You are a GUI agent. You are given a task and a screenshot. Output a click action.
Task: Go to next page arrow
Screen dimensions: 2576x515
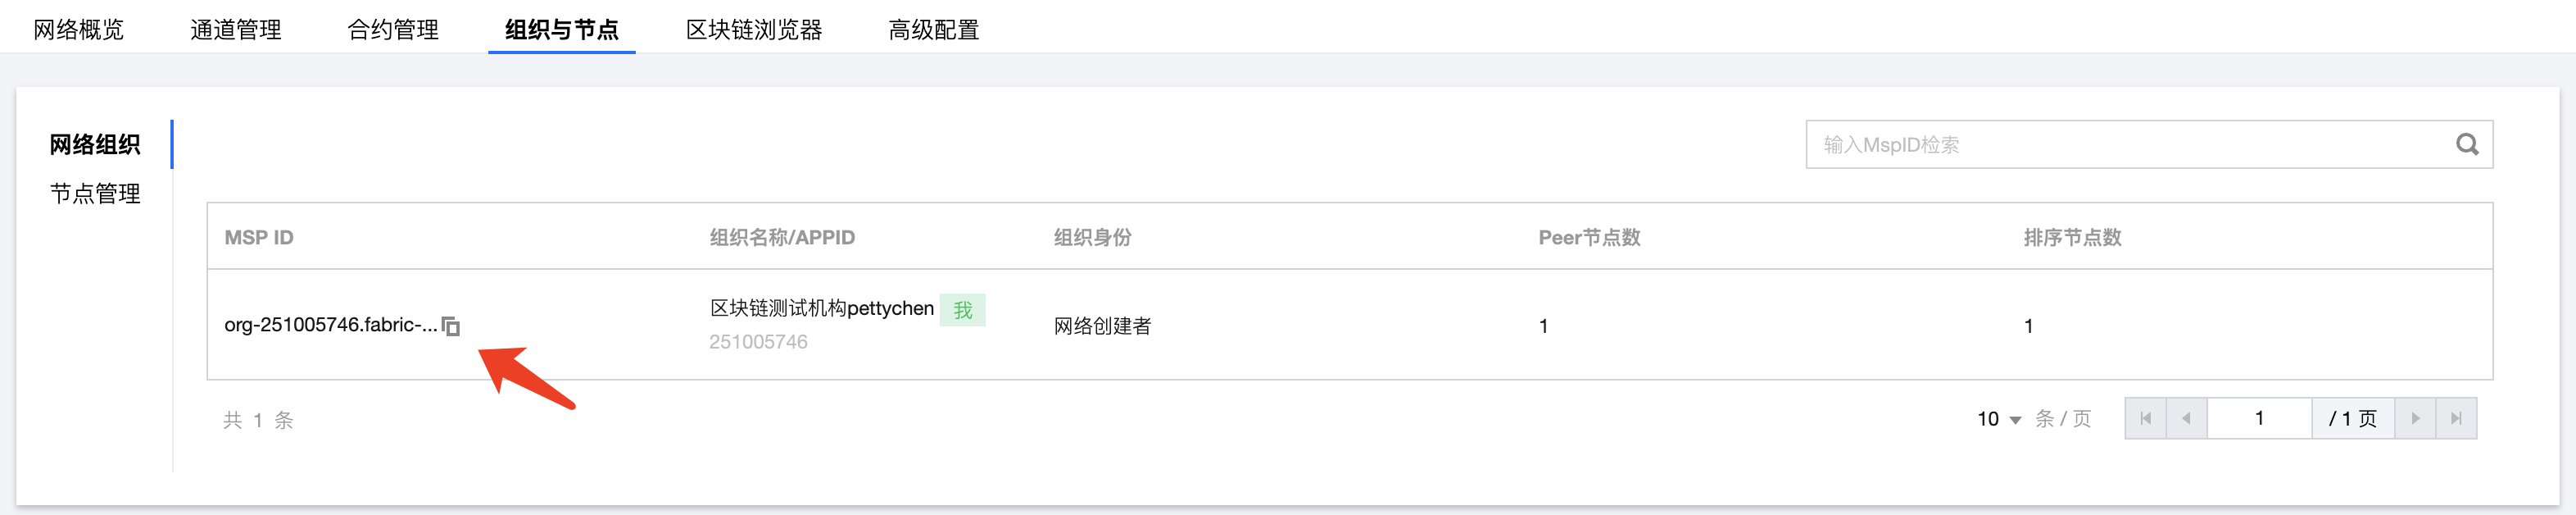[x=2415, y=419]
